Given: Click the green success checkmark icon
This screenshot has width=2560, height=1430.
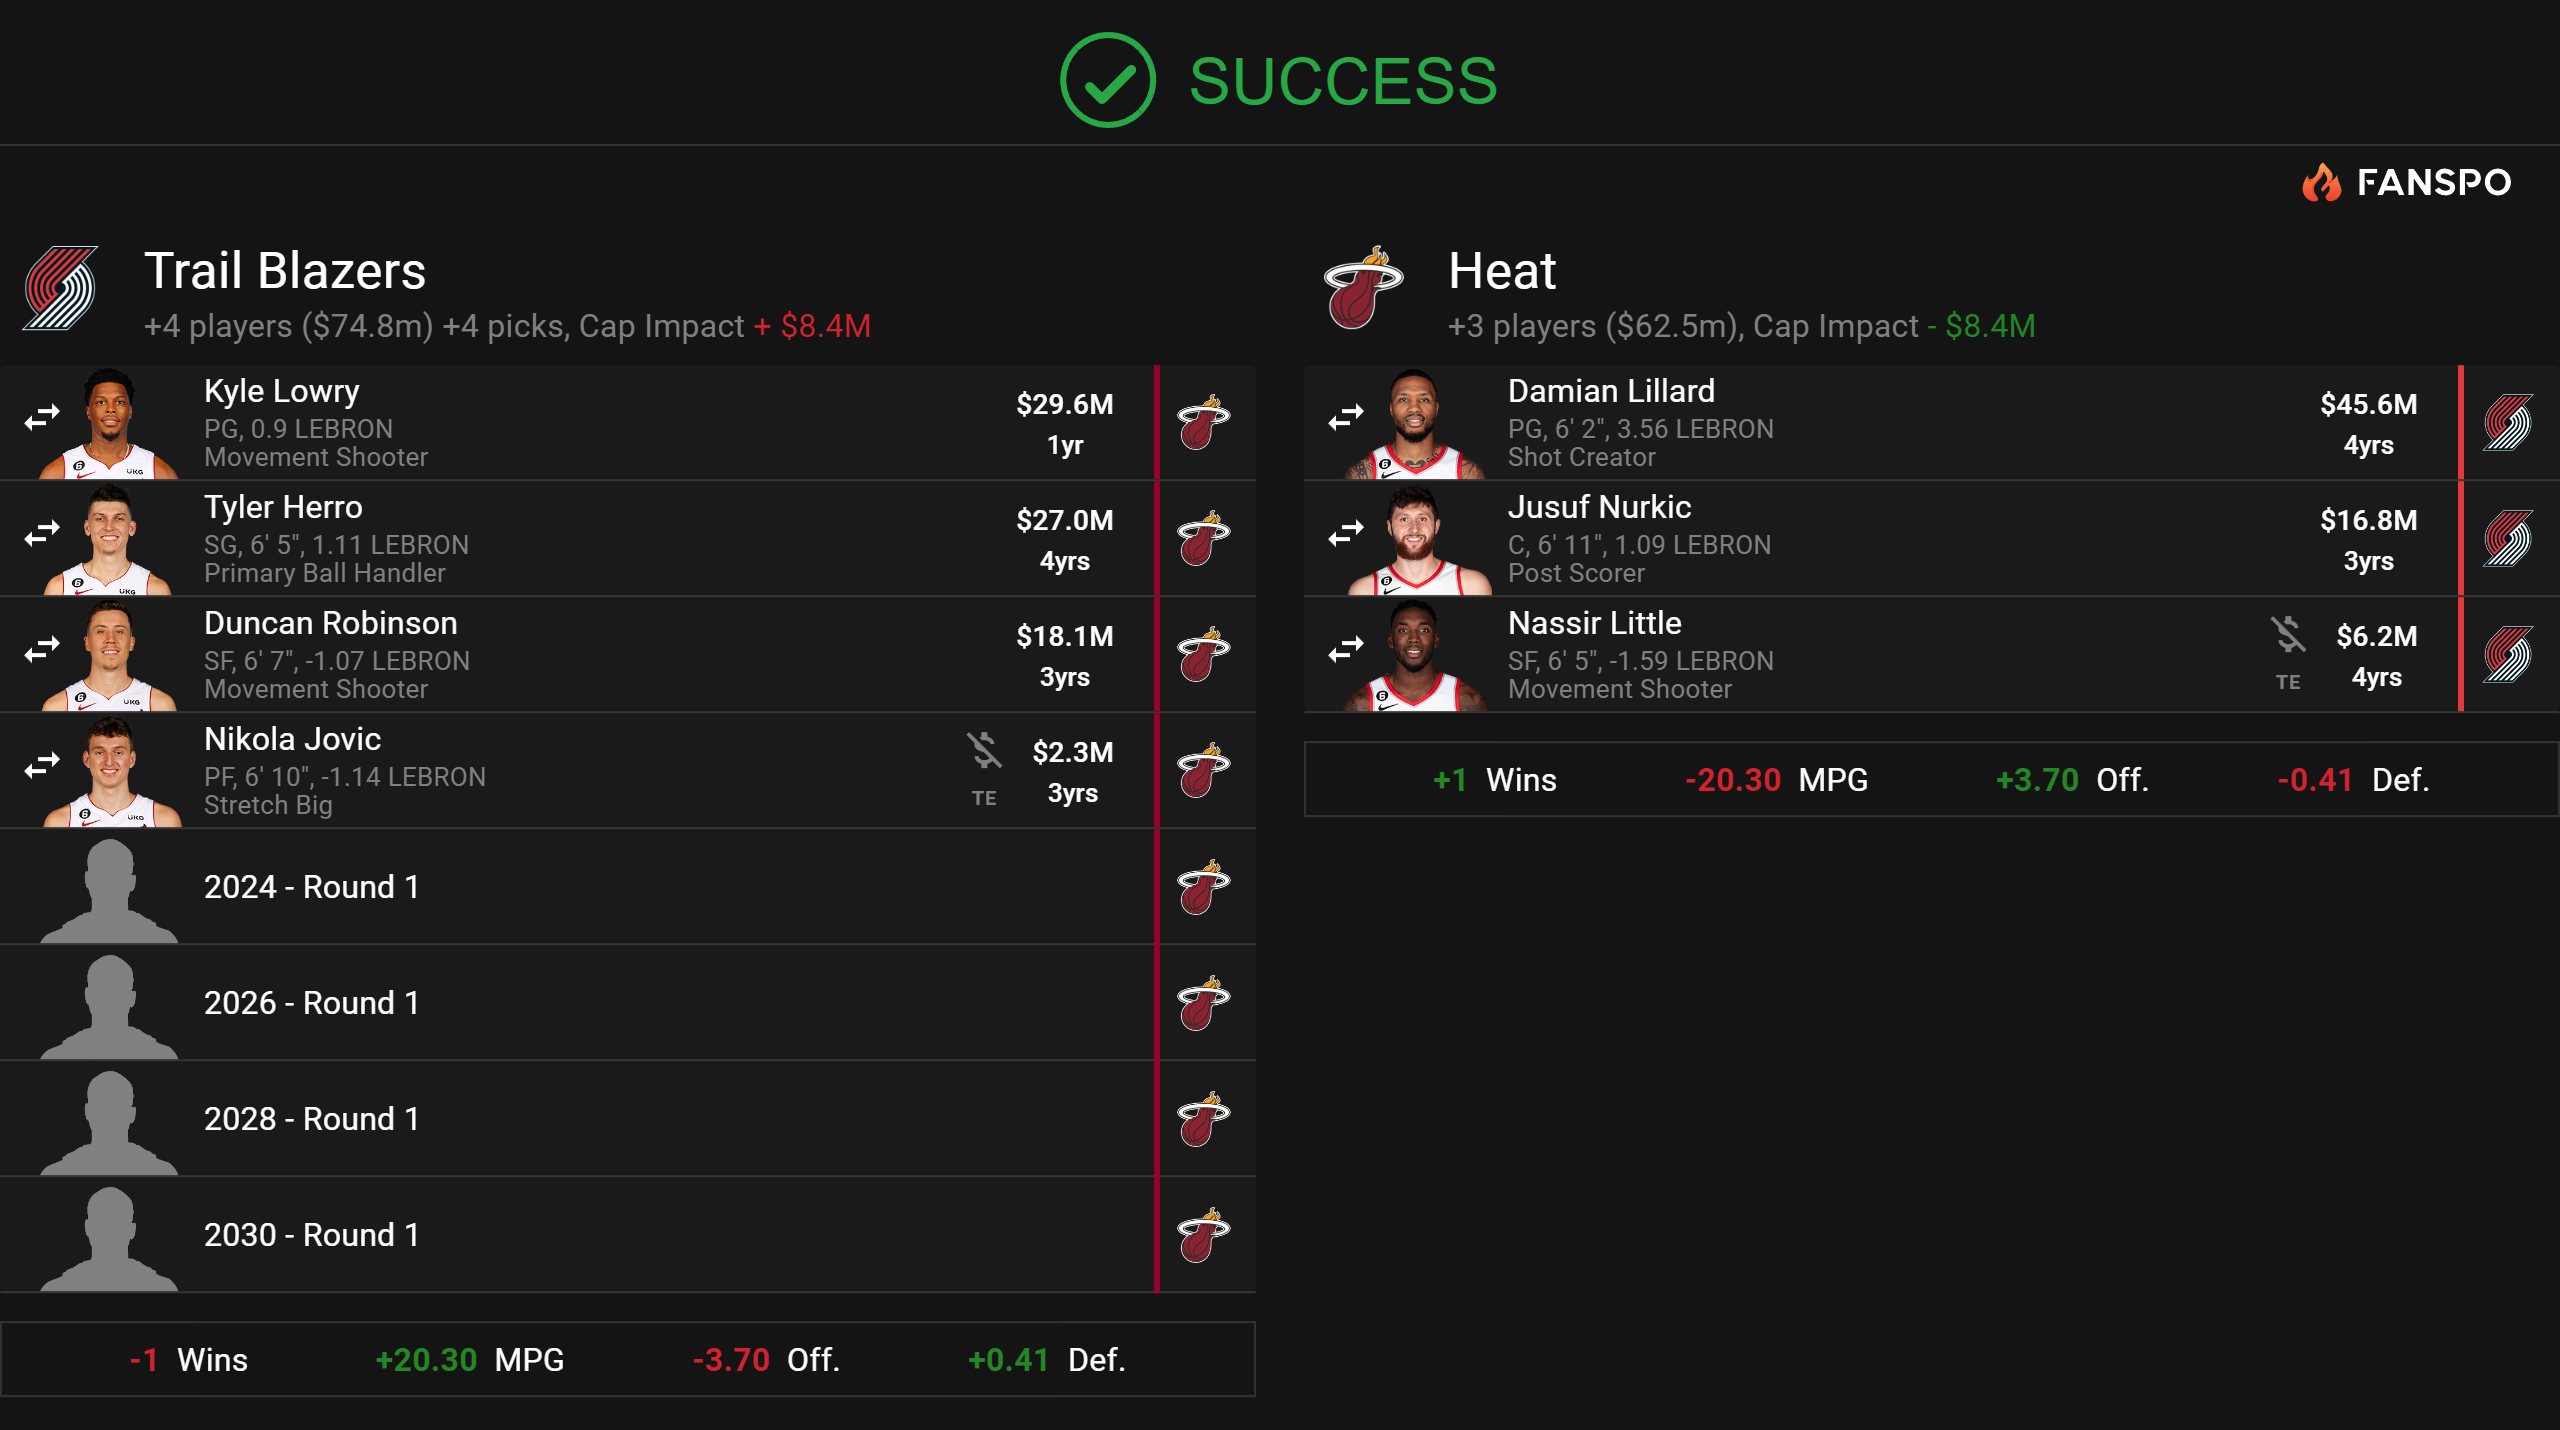Looking at the screenshot, I should [1107, 80].
